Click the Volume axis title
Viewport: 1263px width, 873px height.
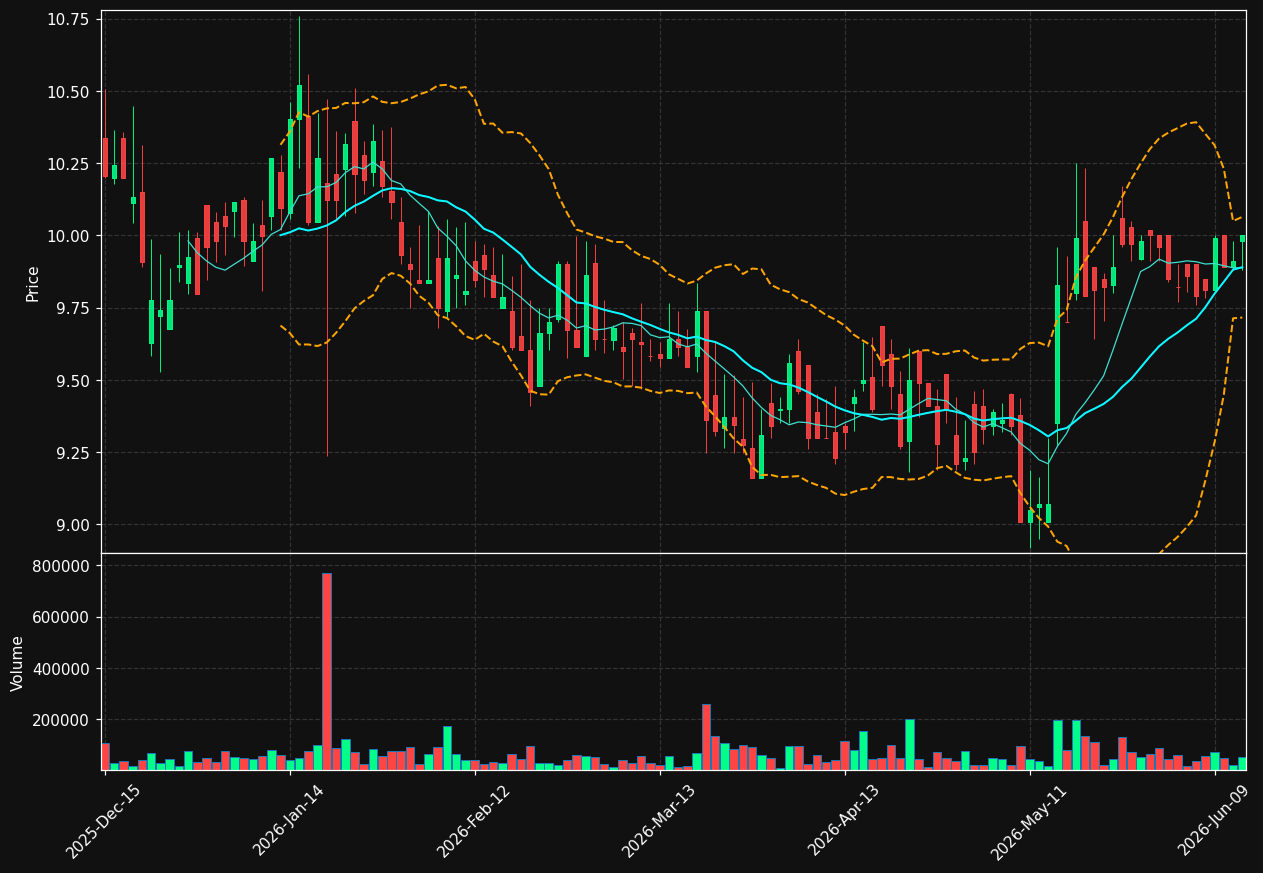(x=18, y=663)
